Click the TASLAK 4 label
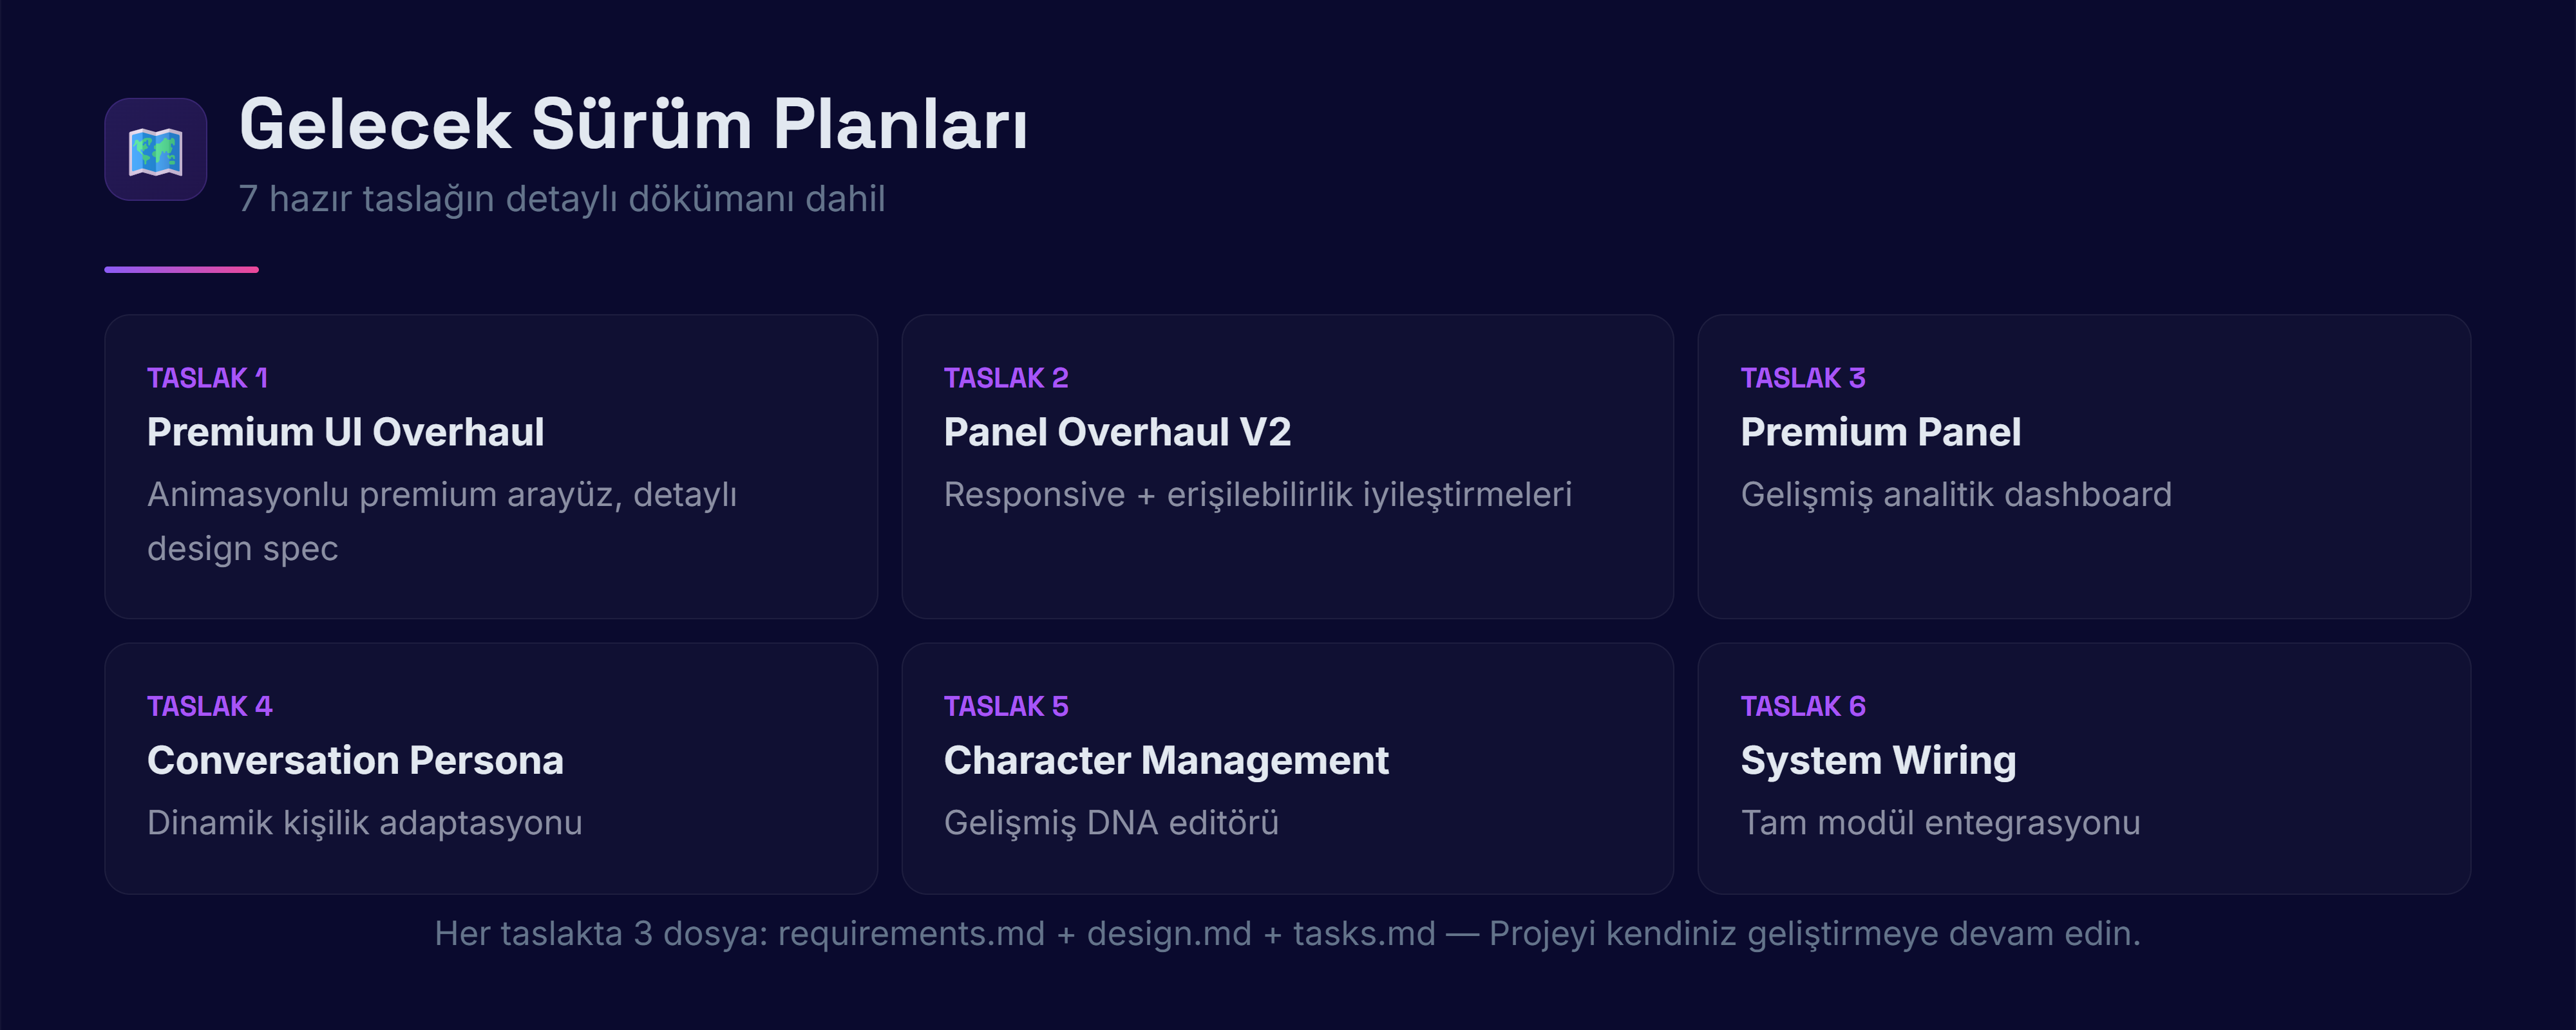This screenshot has width=2576, height=1030. [209, 706]
